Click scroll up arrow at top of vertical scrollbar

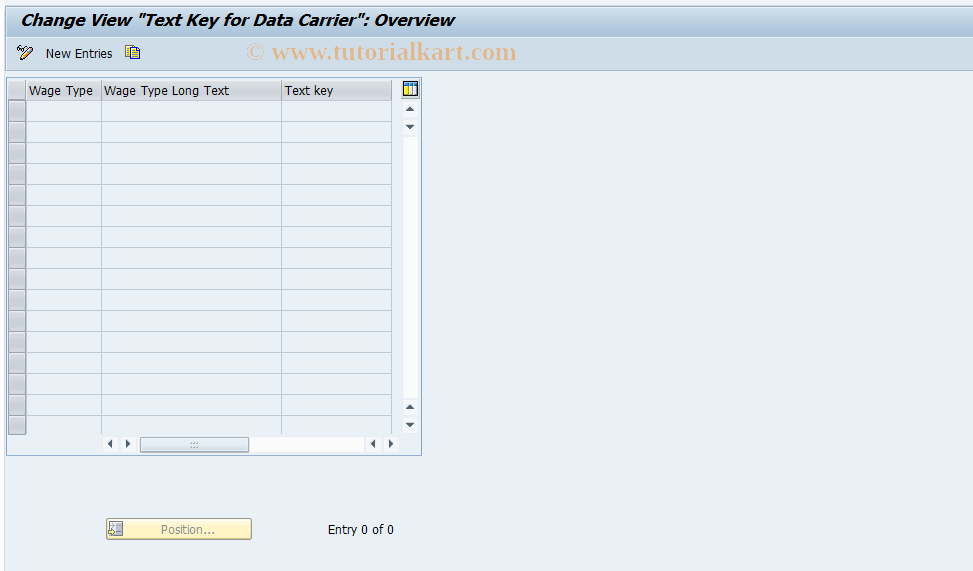[410, 109]
